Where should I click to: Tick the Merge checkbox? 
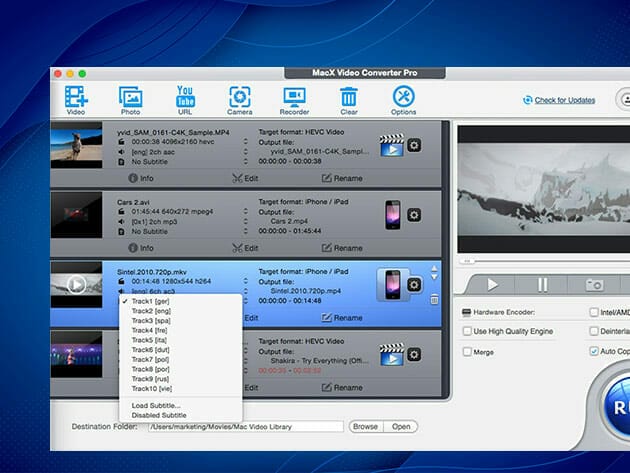pos(467,351)
